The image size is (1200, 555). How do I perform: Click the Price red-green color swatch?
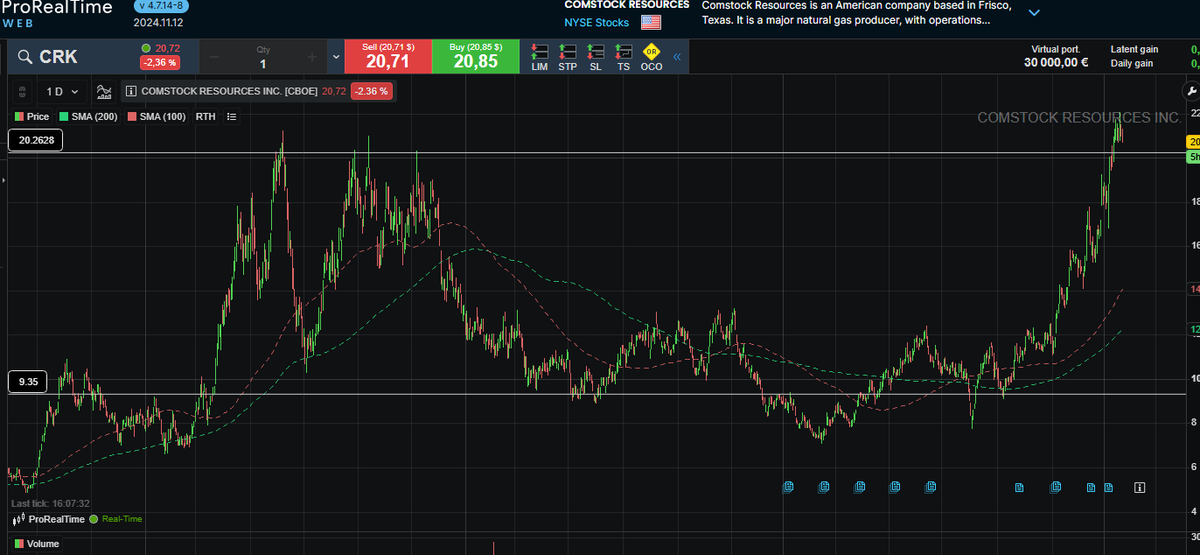tap(19, 117)
